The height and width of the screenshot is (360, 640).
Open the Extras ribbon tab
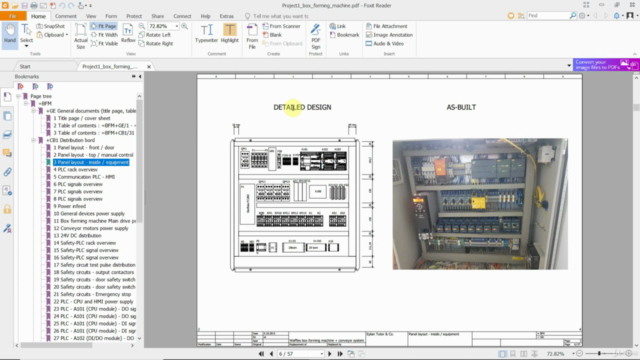point(227,16)
